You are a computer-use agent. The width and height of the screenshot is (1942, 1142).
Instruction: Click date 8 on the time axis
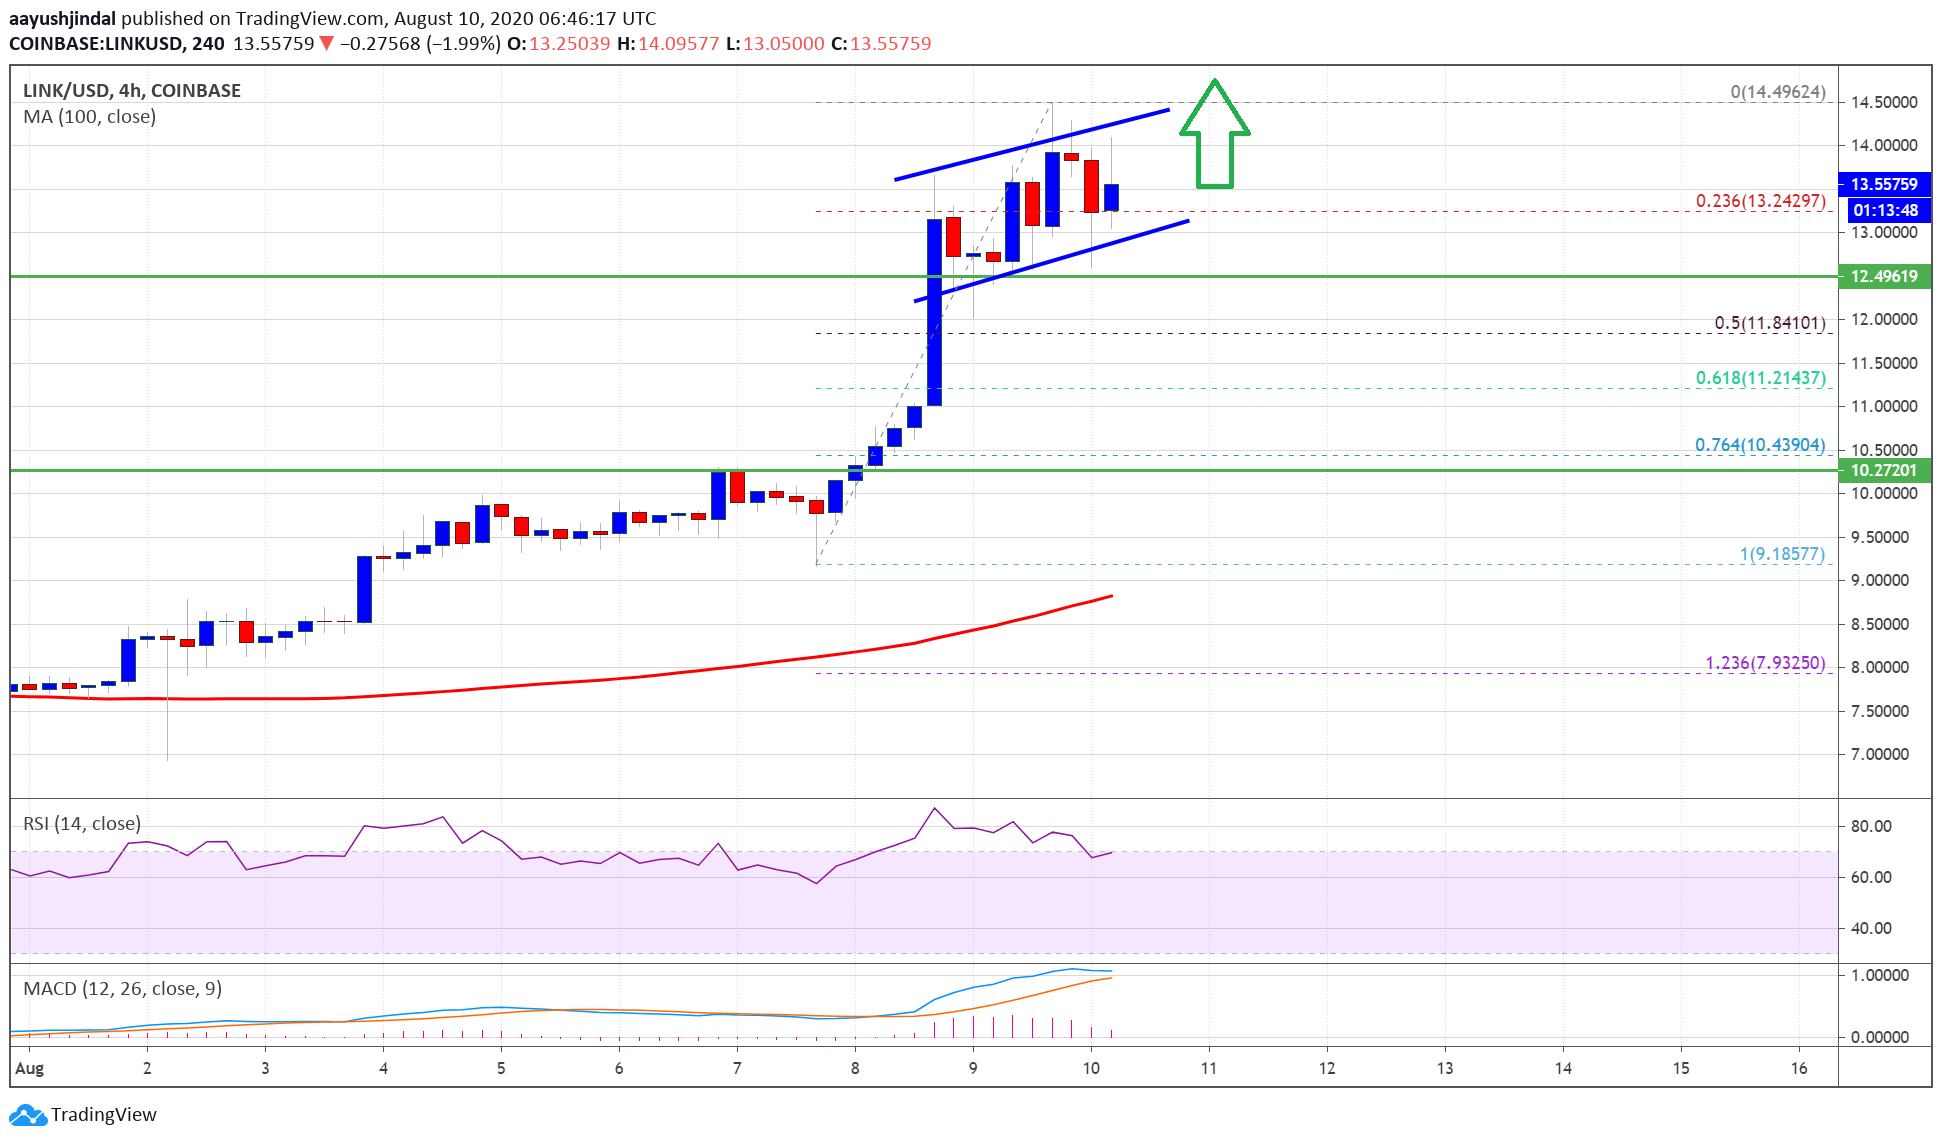(x=855, y=1068)
